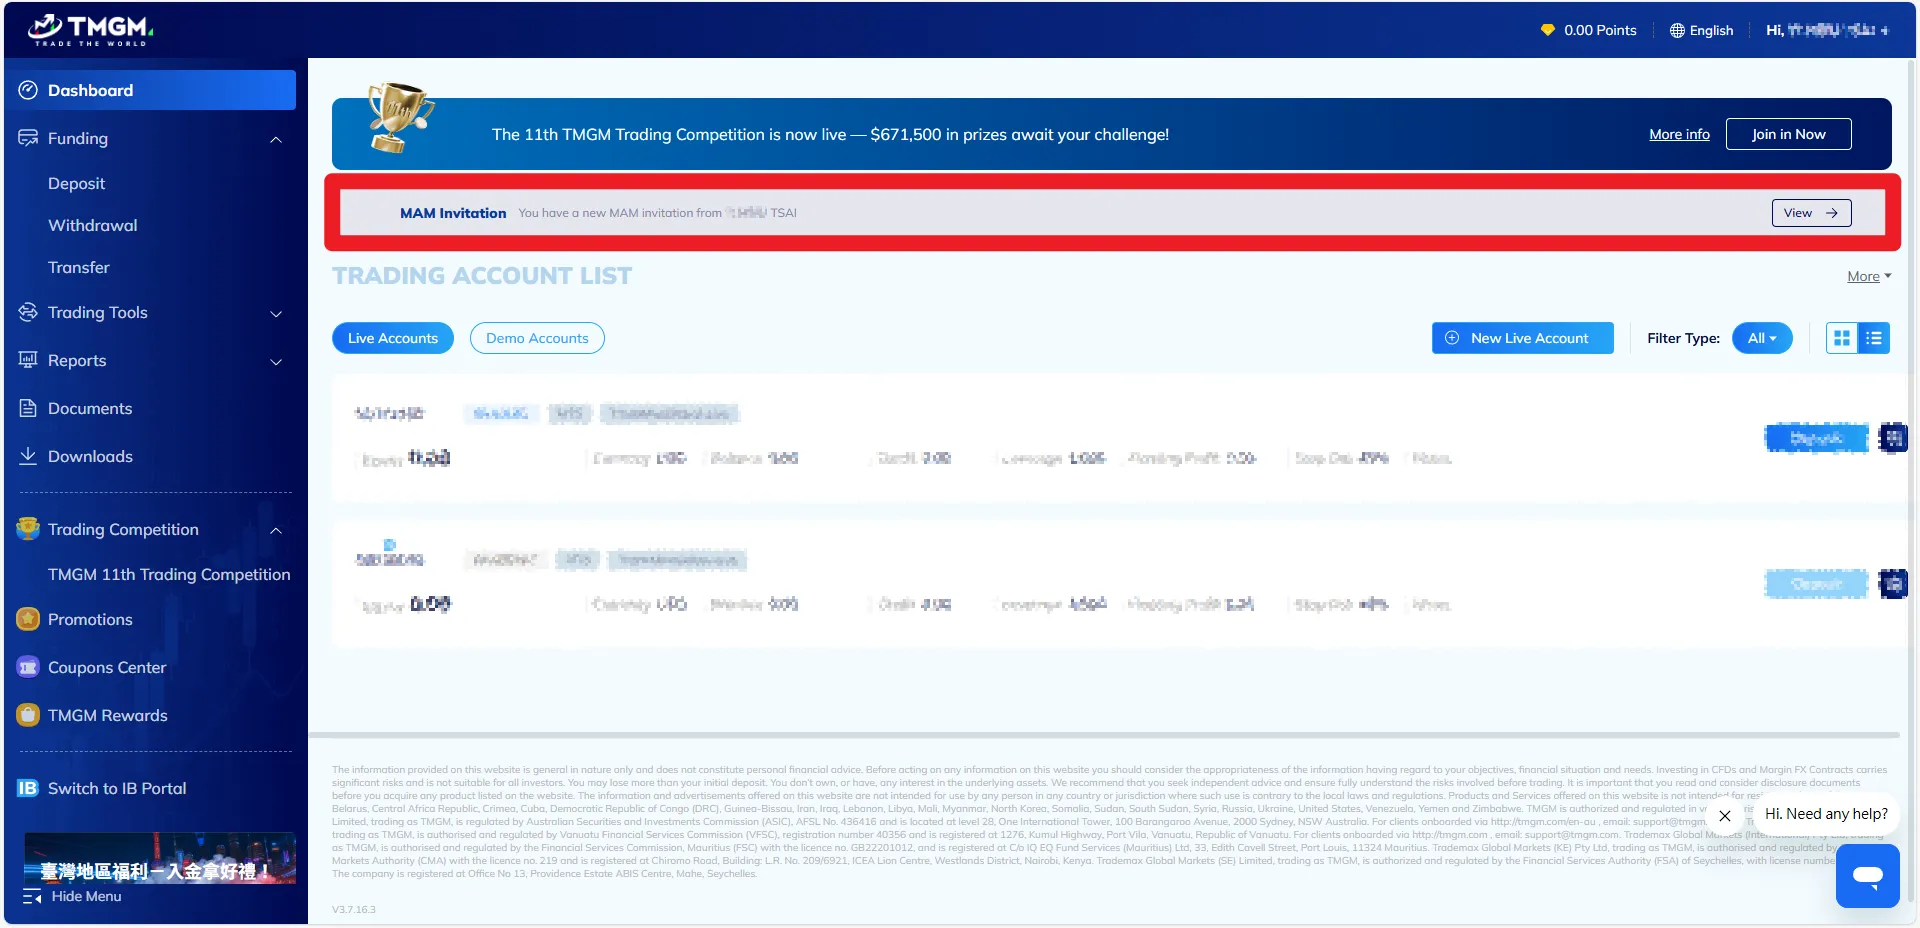
Task: Click the trophy icon in competition banner
Action: point(398,118)
